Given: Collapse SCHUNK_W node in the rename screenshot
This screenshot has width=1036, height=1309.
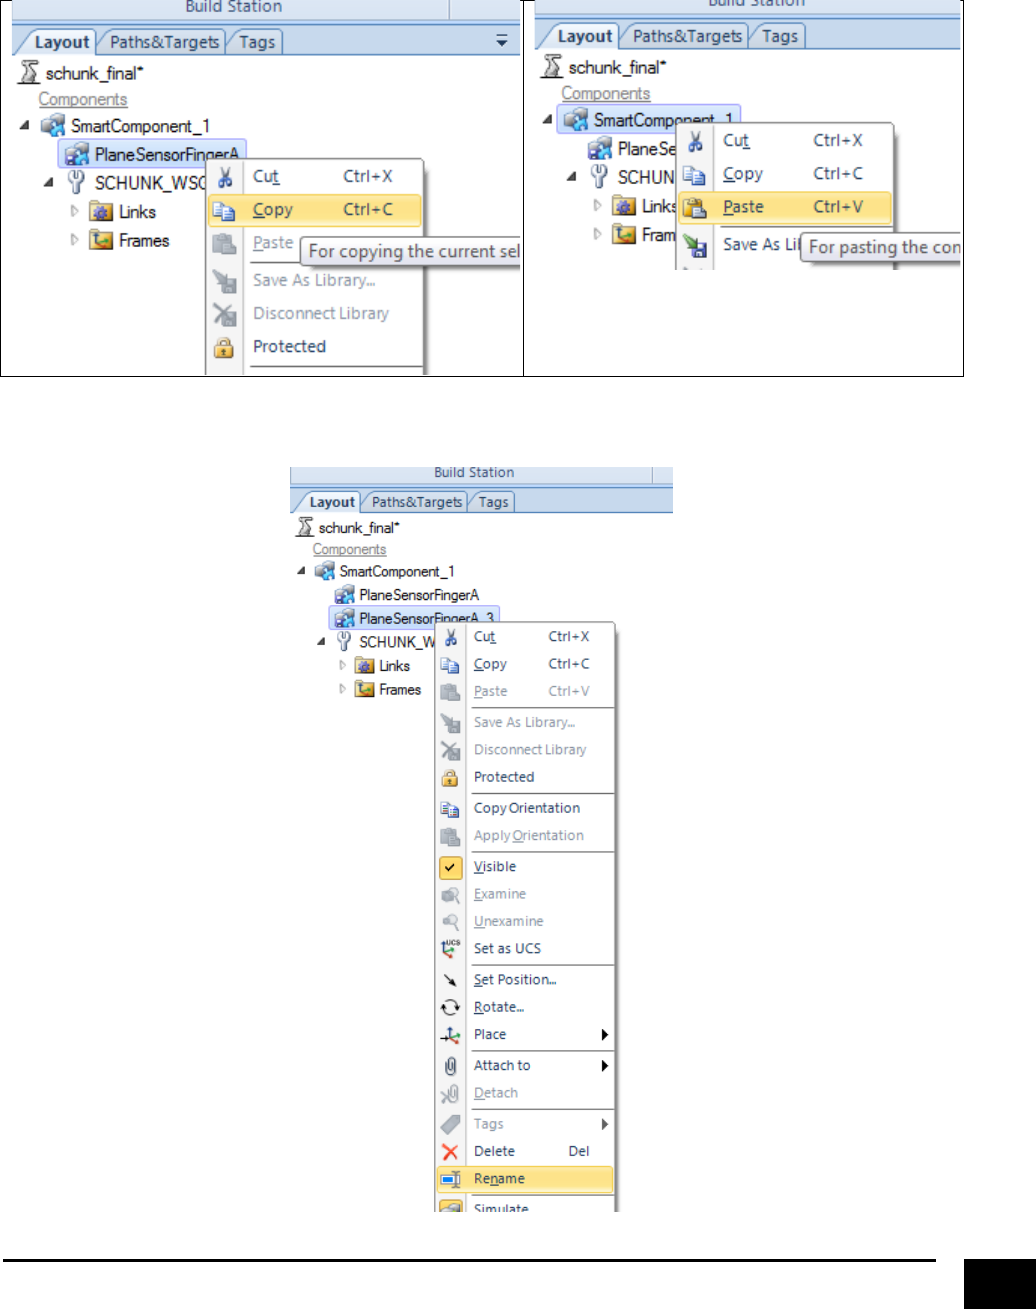Looking at the screenshot, I should click(x=323, y=641).
